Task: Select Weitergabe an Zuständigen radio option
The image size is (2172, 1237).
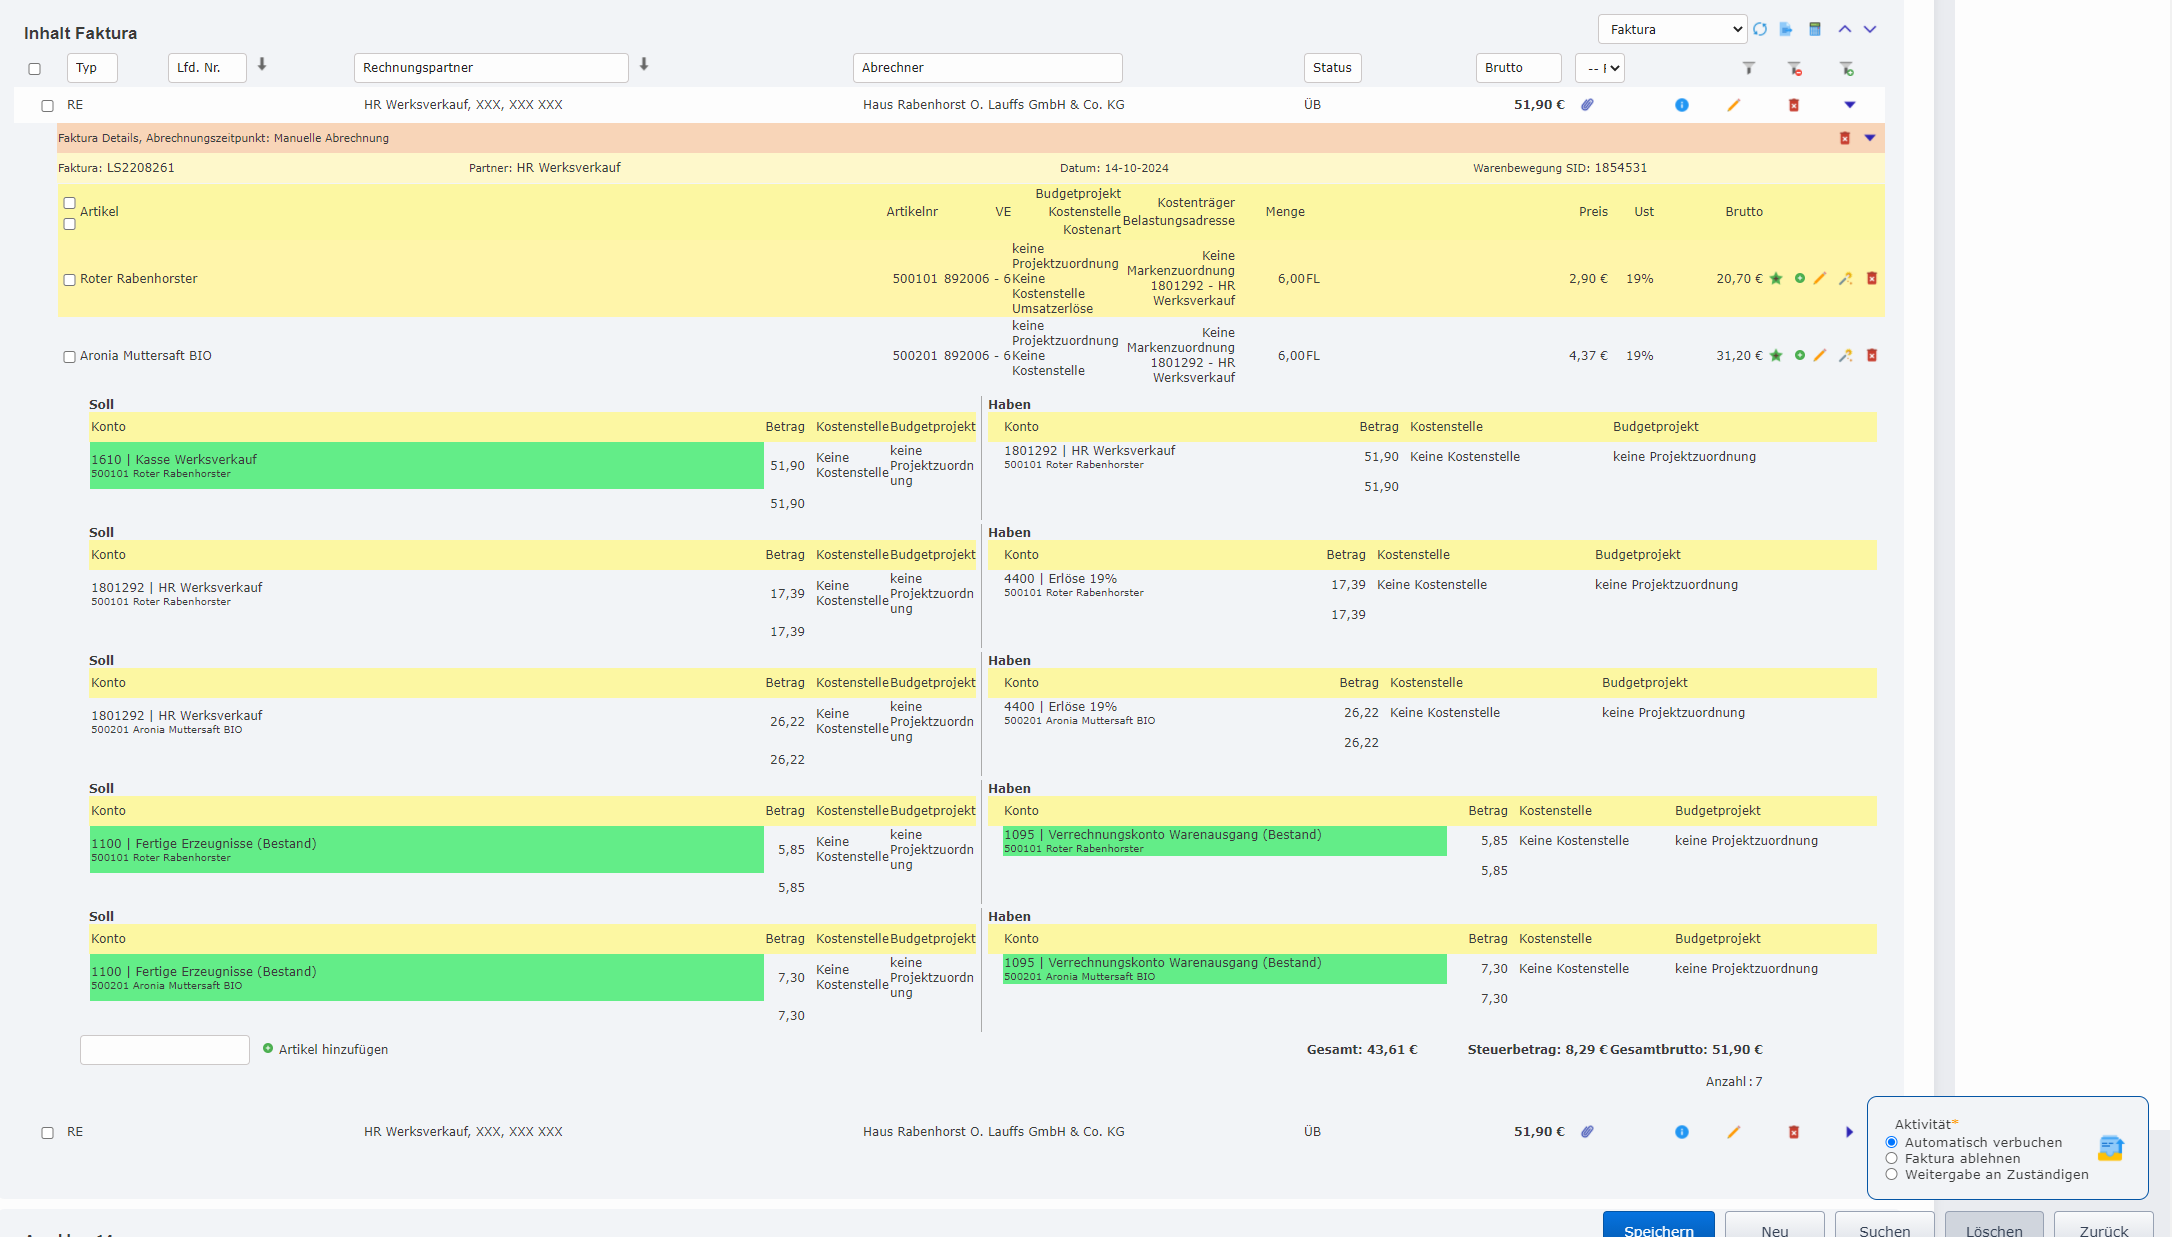Action: point(1891,1174)
